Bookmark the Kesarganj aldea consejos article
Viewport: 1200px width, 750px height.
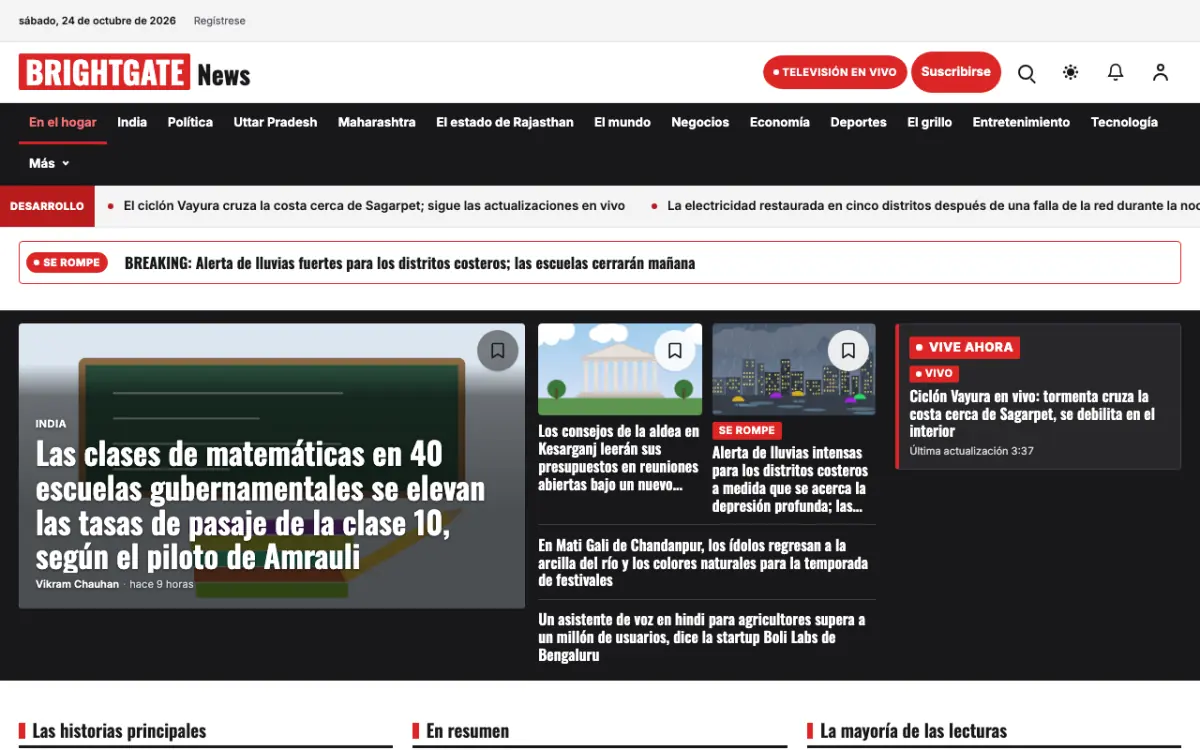pos(675,351)
